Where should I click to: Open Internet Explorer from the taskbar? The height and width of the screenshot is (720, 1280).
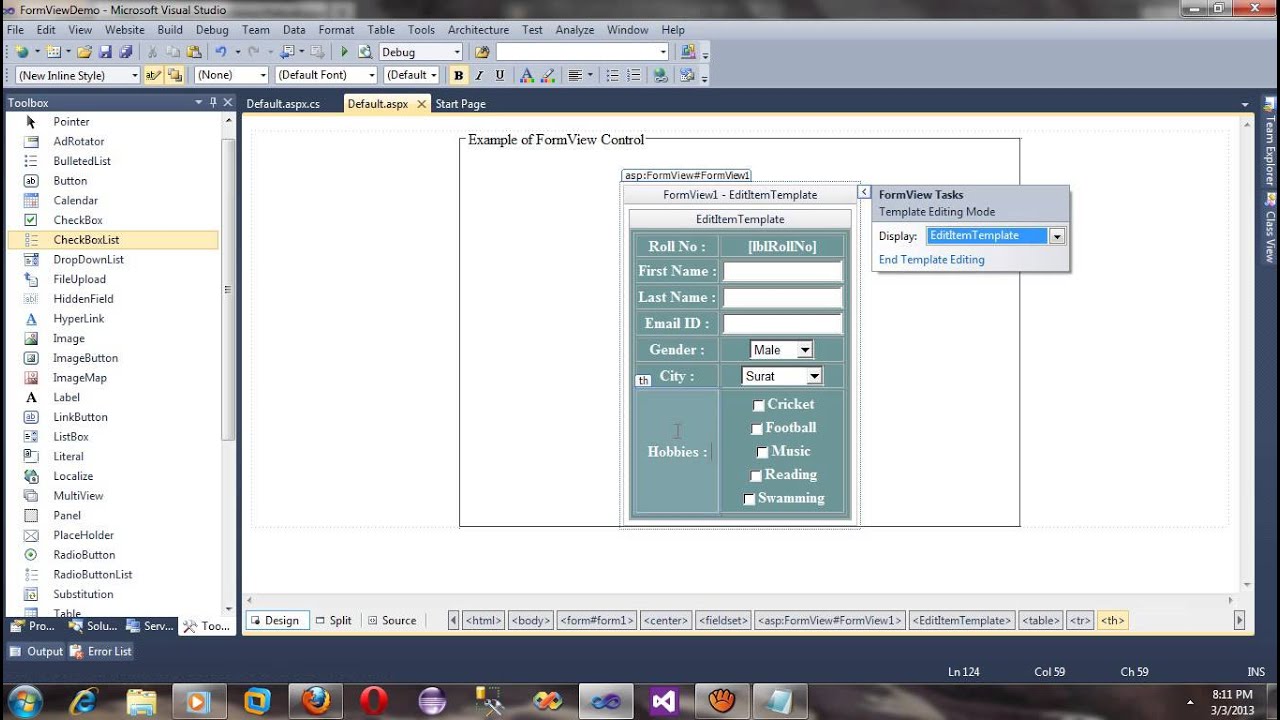83,701
